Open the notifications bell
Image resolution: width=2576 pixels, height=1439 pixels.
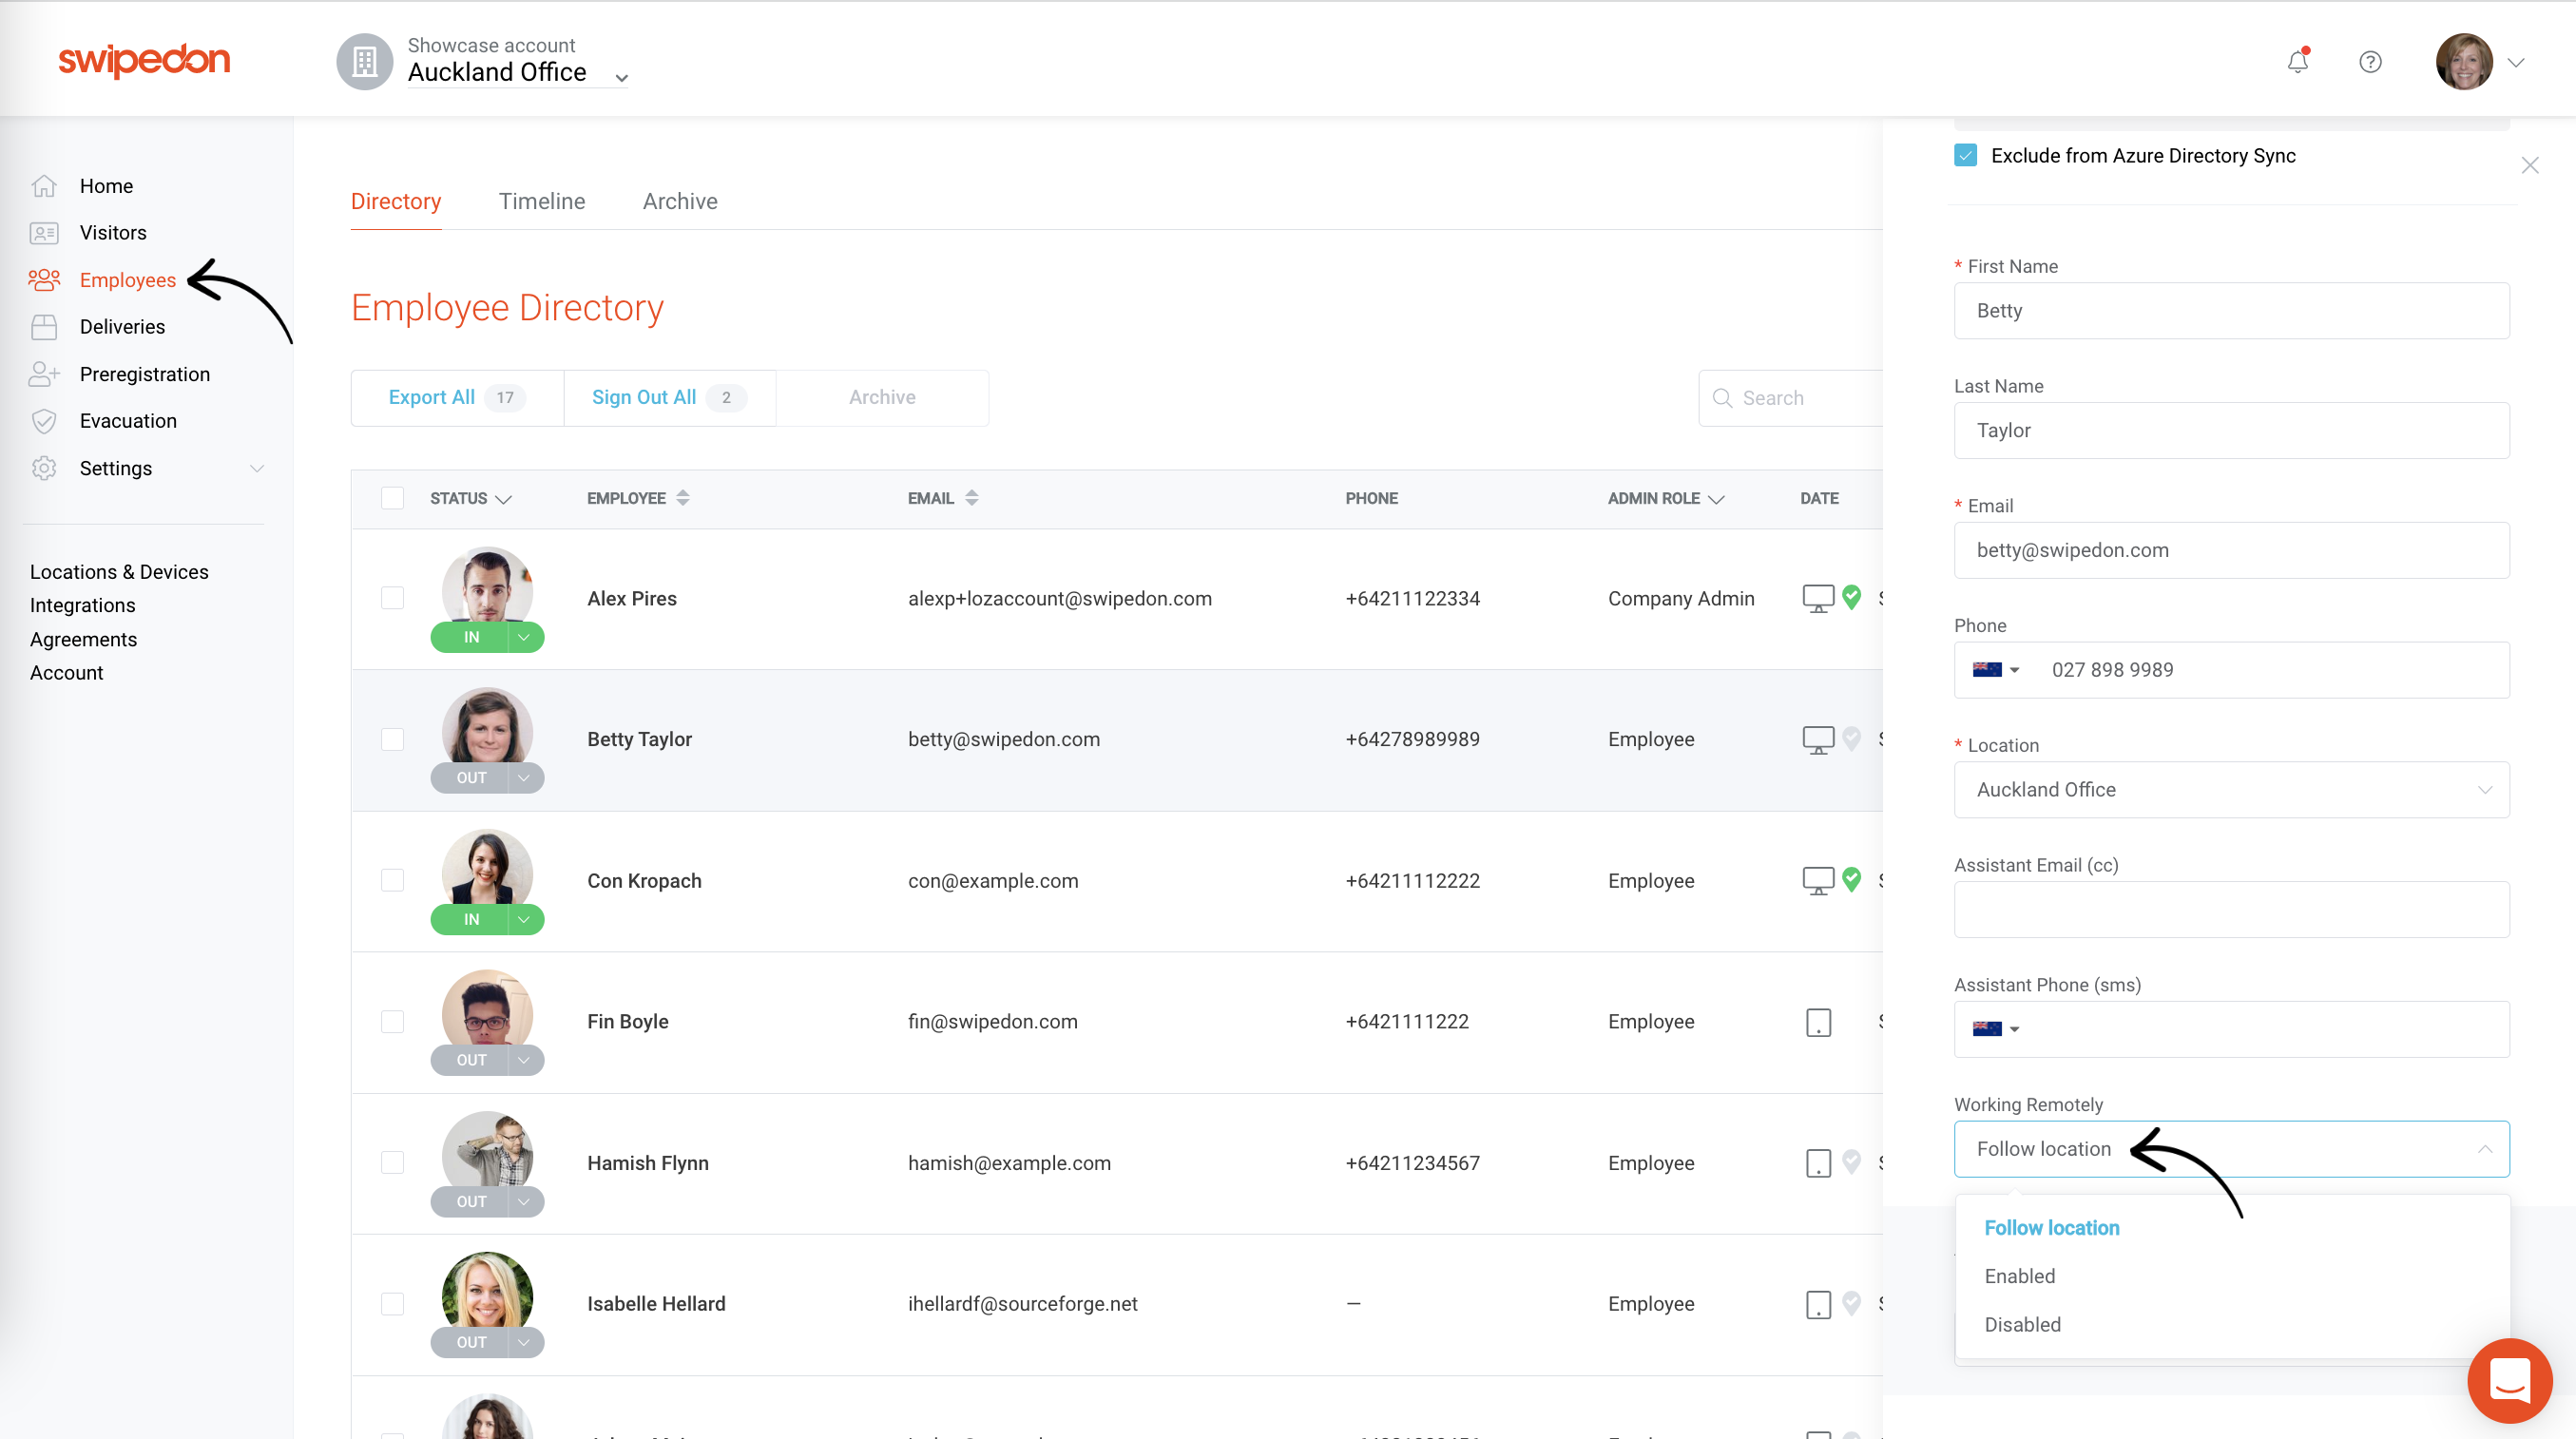click(x=2297, y=61)
